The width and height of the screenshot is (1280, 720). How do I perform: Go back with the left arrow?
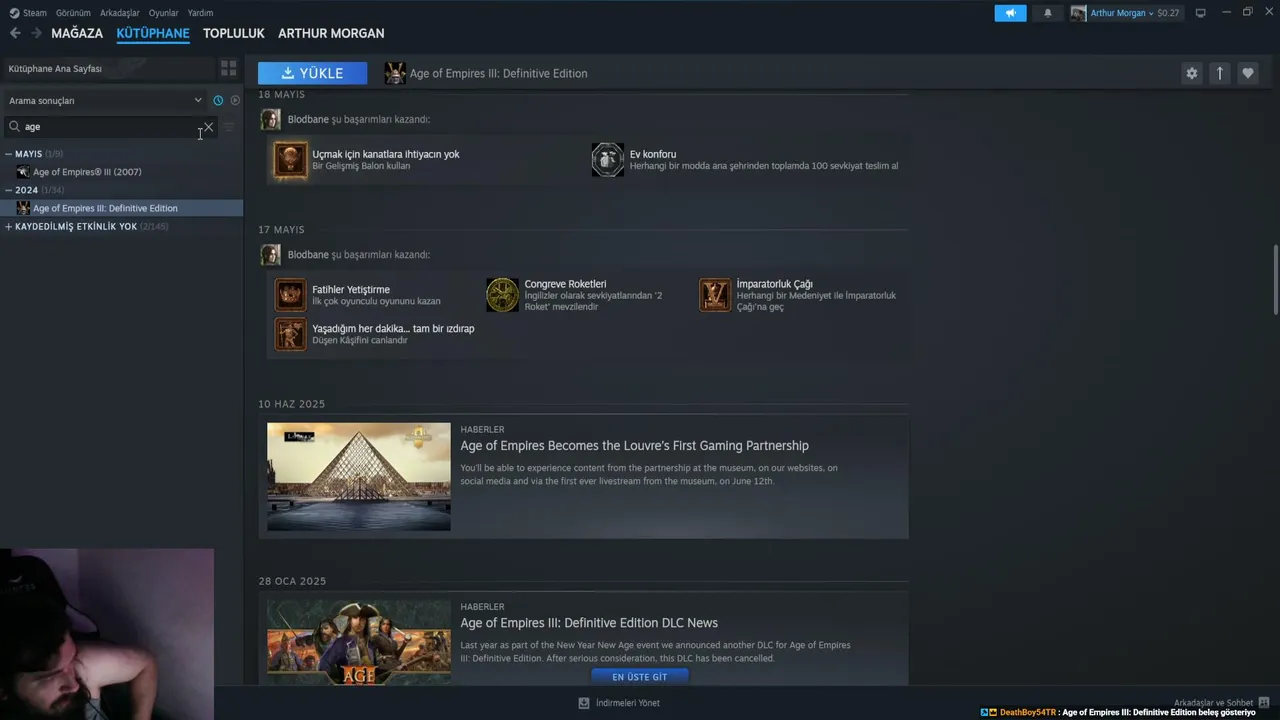(x=15, y=33)
